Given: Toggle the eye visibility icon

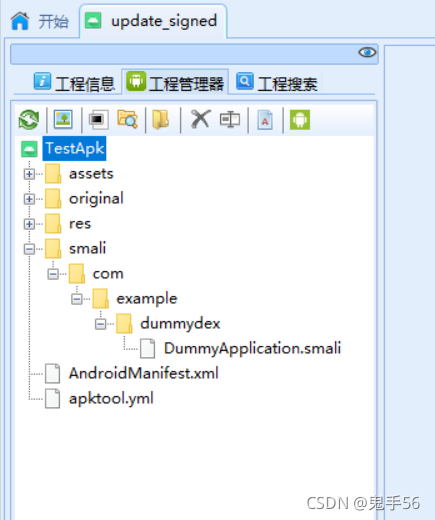Looking at the screenshot, I should (367, 52).
